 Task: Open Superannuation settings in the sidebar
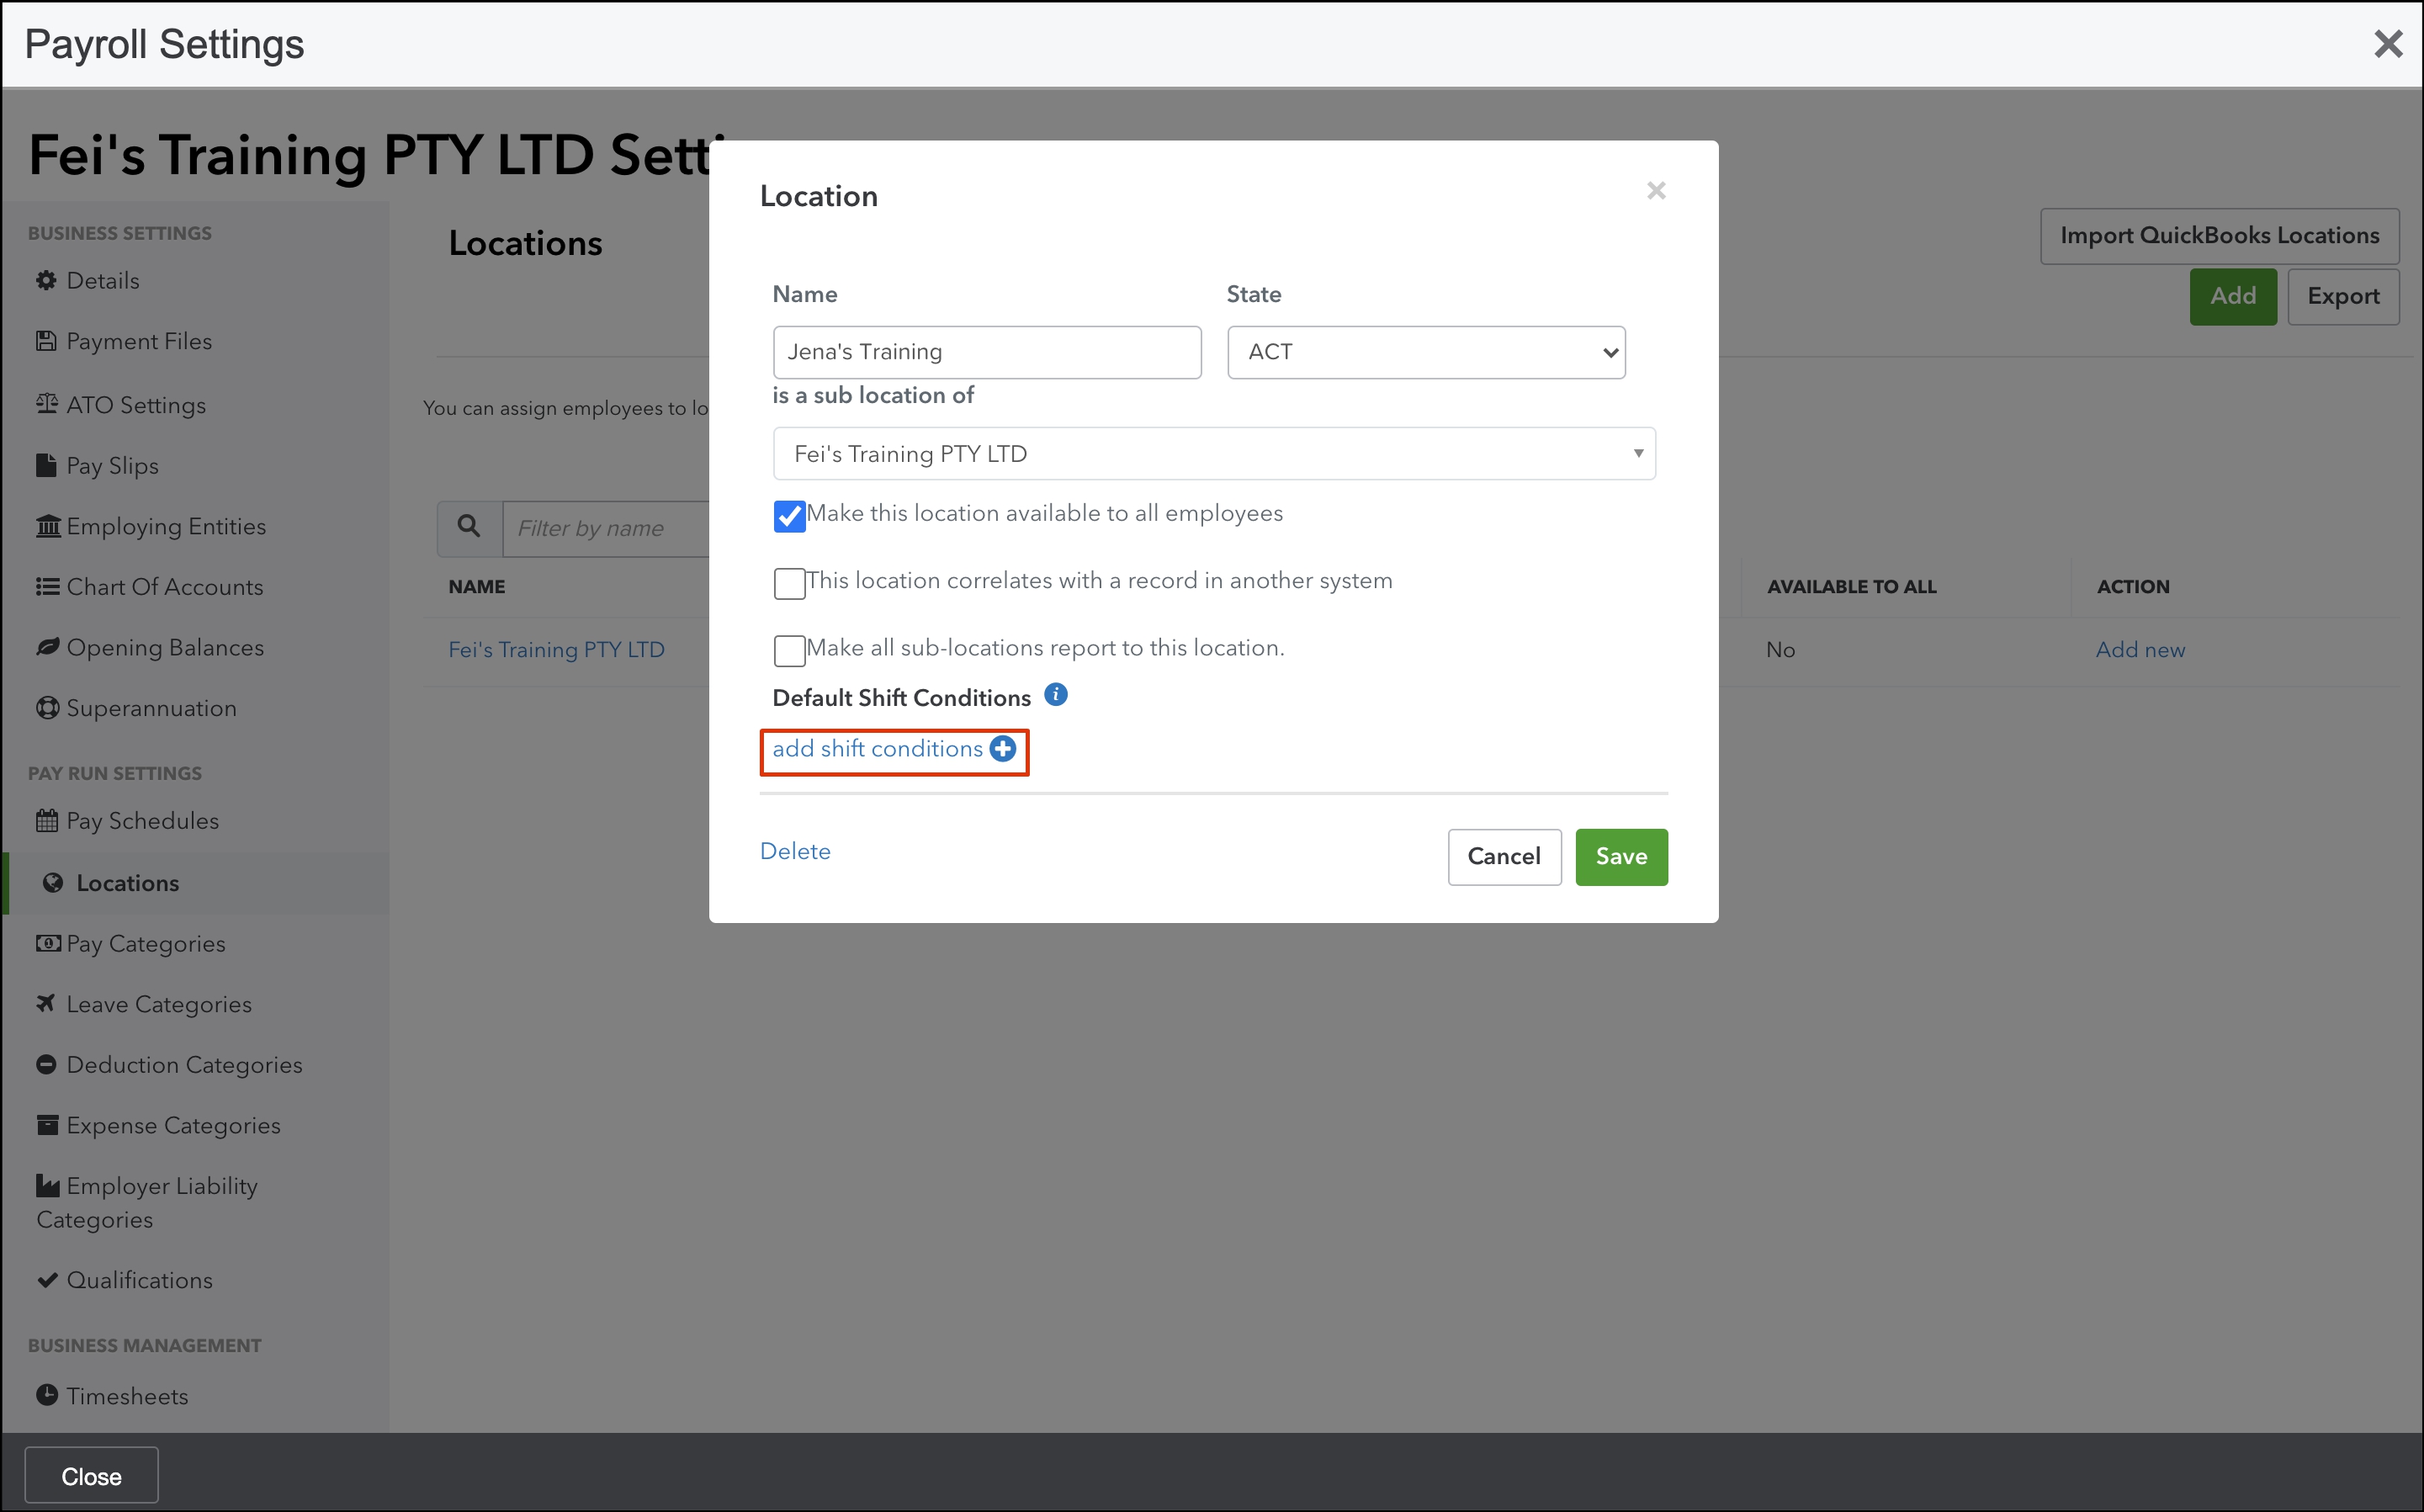point(151,709)
